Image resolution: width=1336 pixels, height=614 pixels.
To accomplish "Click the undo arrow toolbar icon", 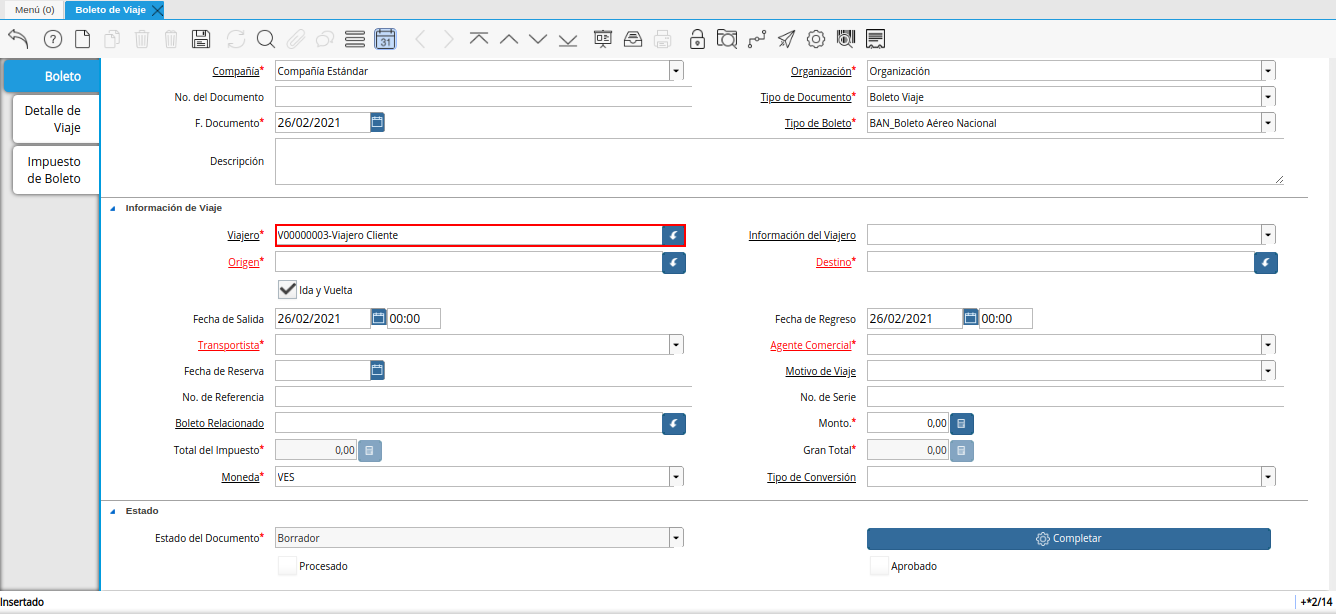I will point(18,39).
